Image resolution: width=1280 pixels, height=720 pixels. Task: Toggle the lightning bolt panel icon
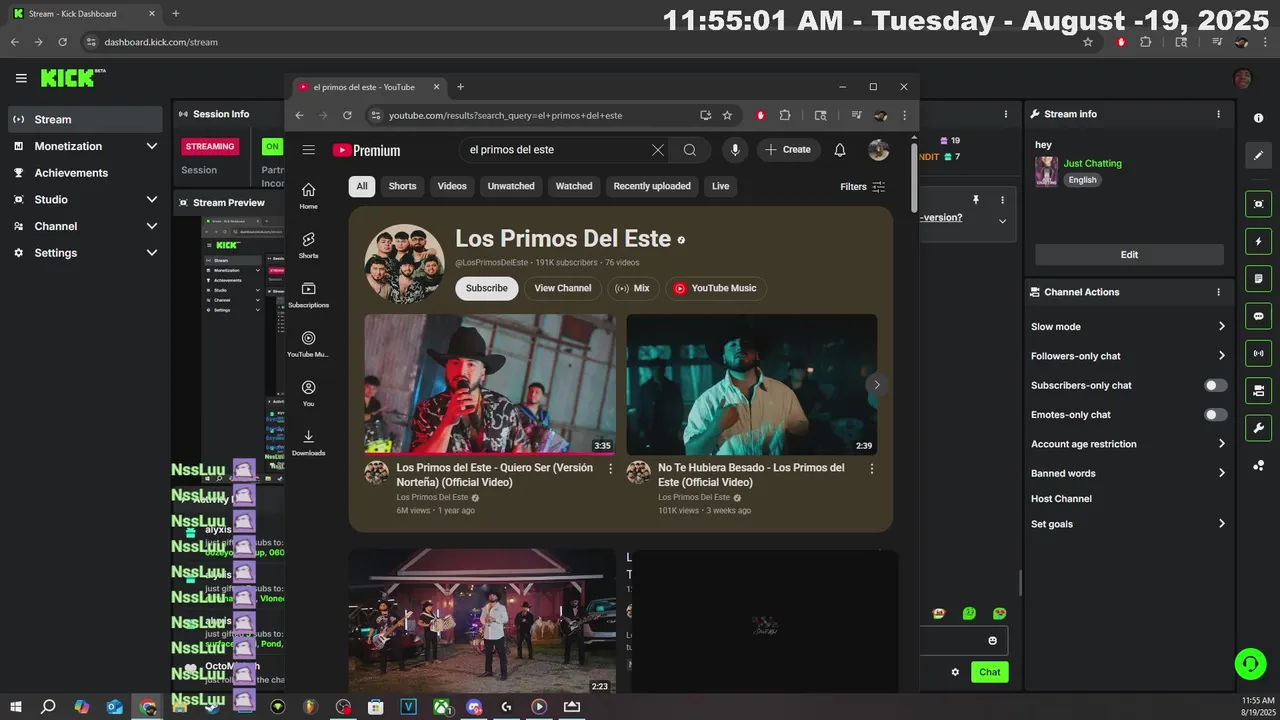click(1258, 241)
